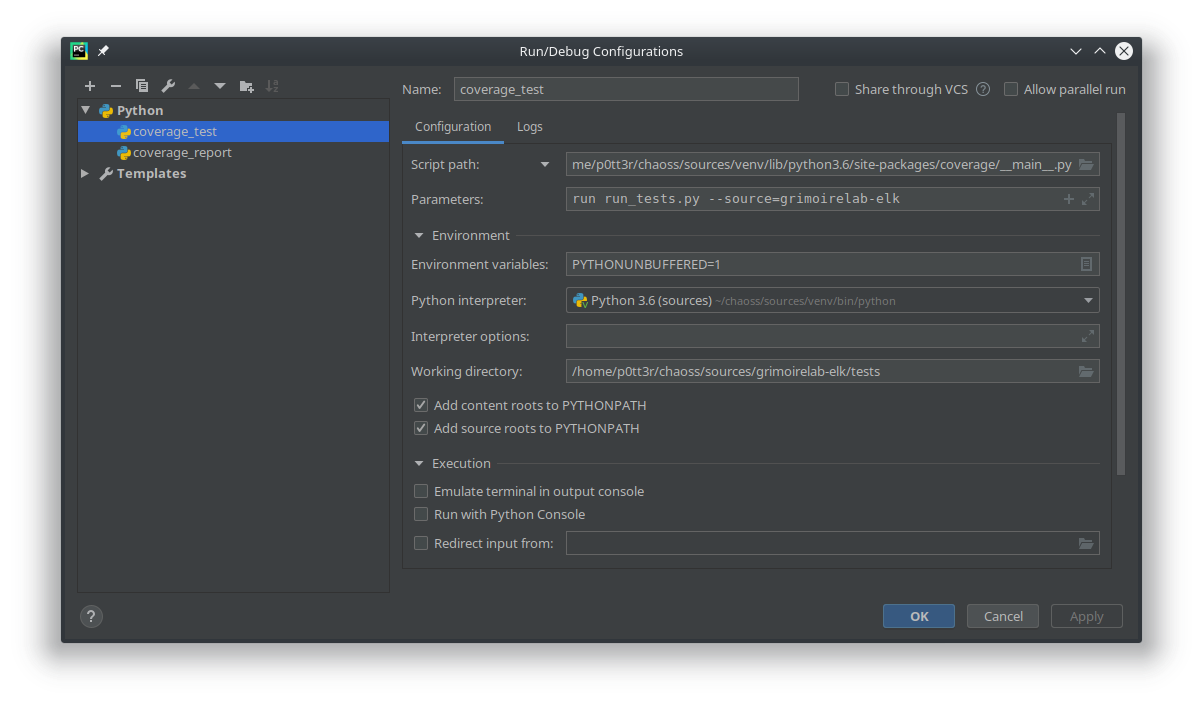Copy the coverage_test configuration
1203x704 pixels.
141,86
